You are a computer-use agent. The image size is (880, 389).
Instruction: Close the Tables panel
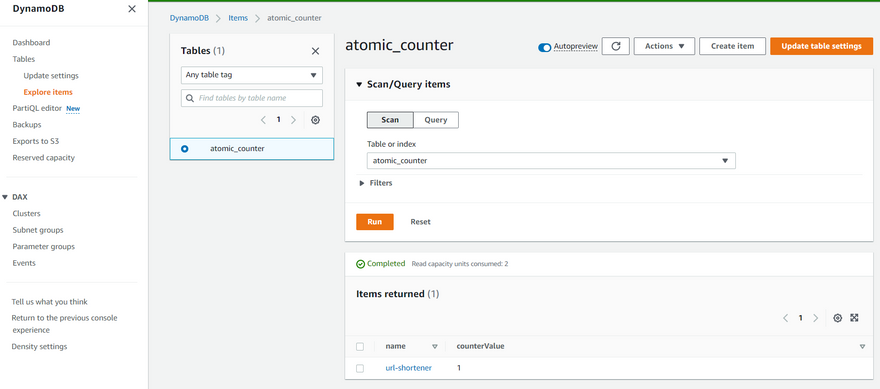(315, 51)
